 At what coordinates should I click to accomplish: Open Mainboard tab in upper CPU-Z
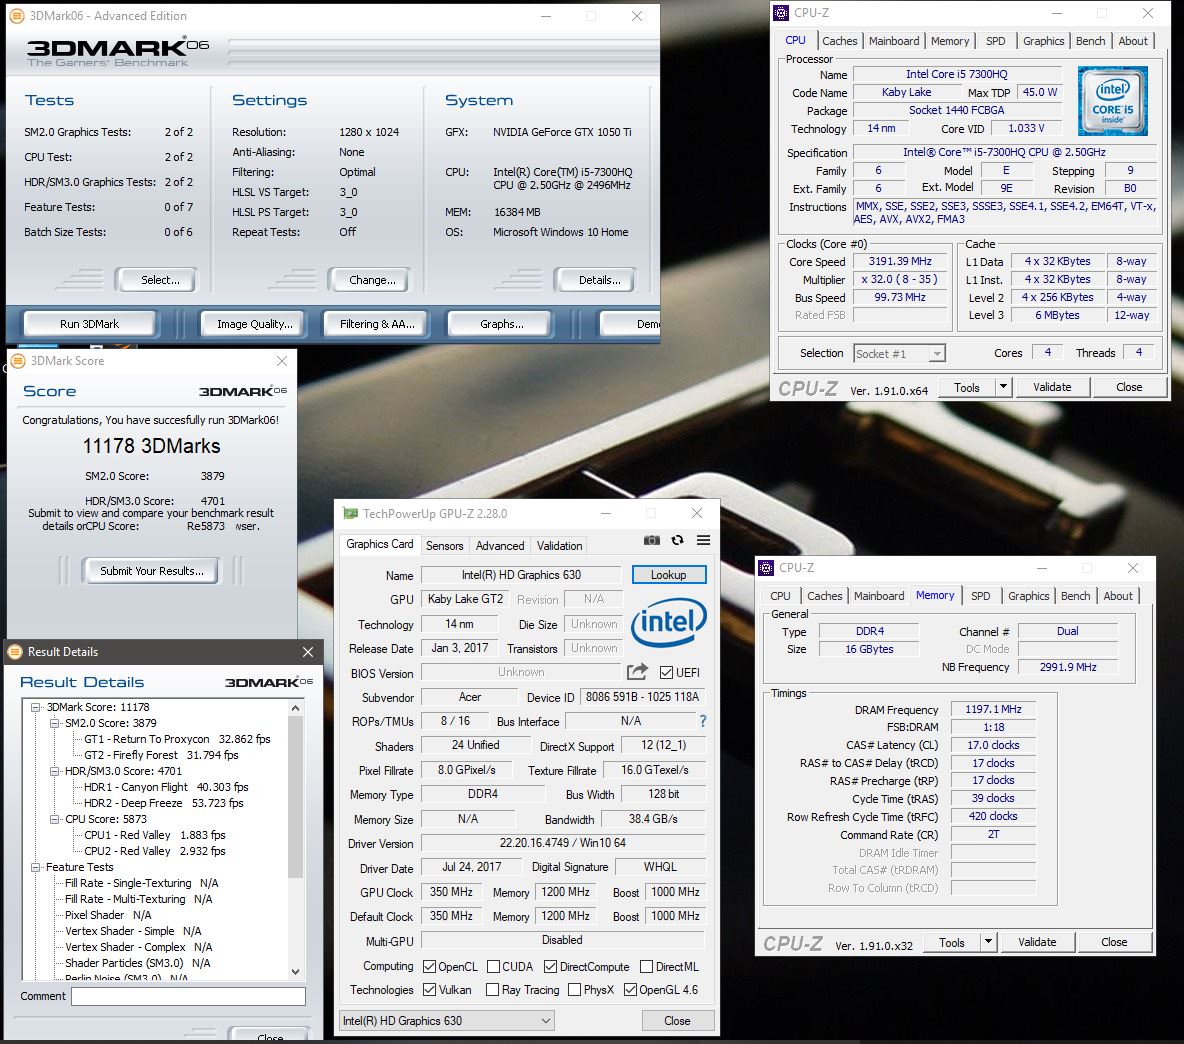click(894, 41)
